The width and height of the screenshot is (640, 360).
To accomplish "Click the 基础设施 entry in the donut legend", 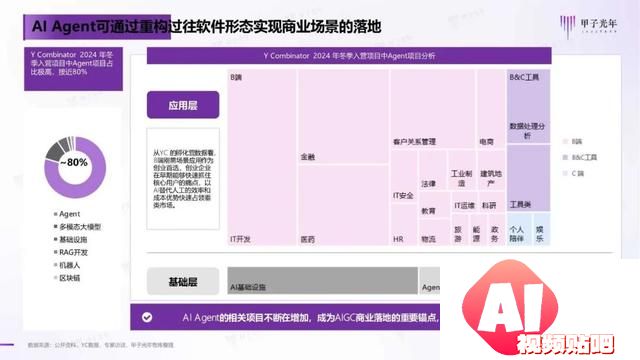I will (71, 240).
